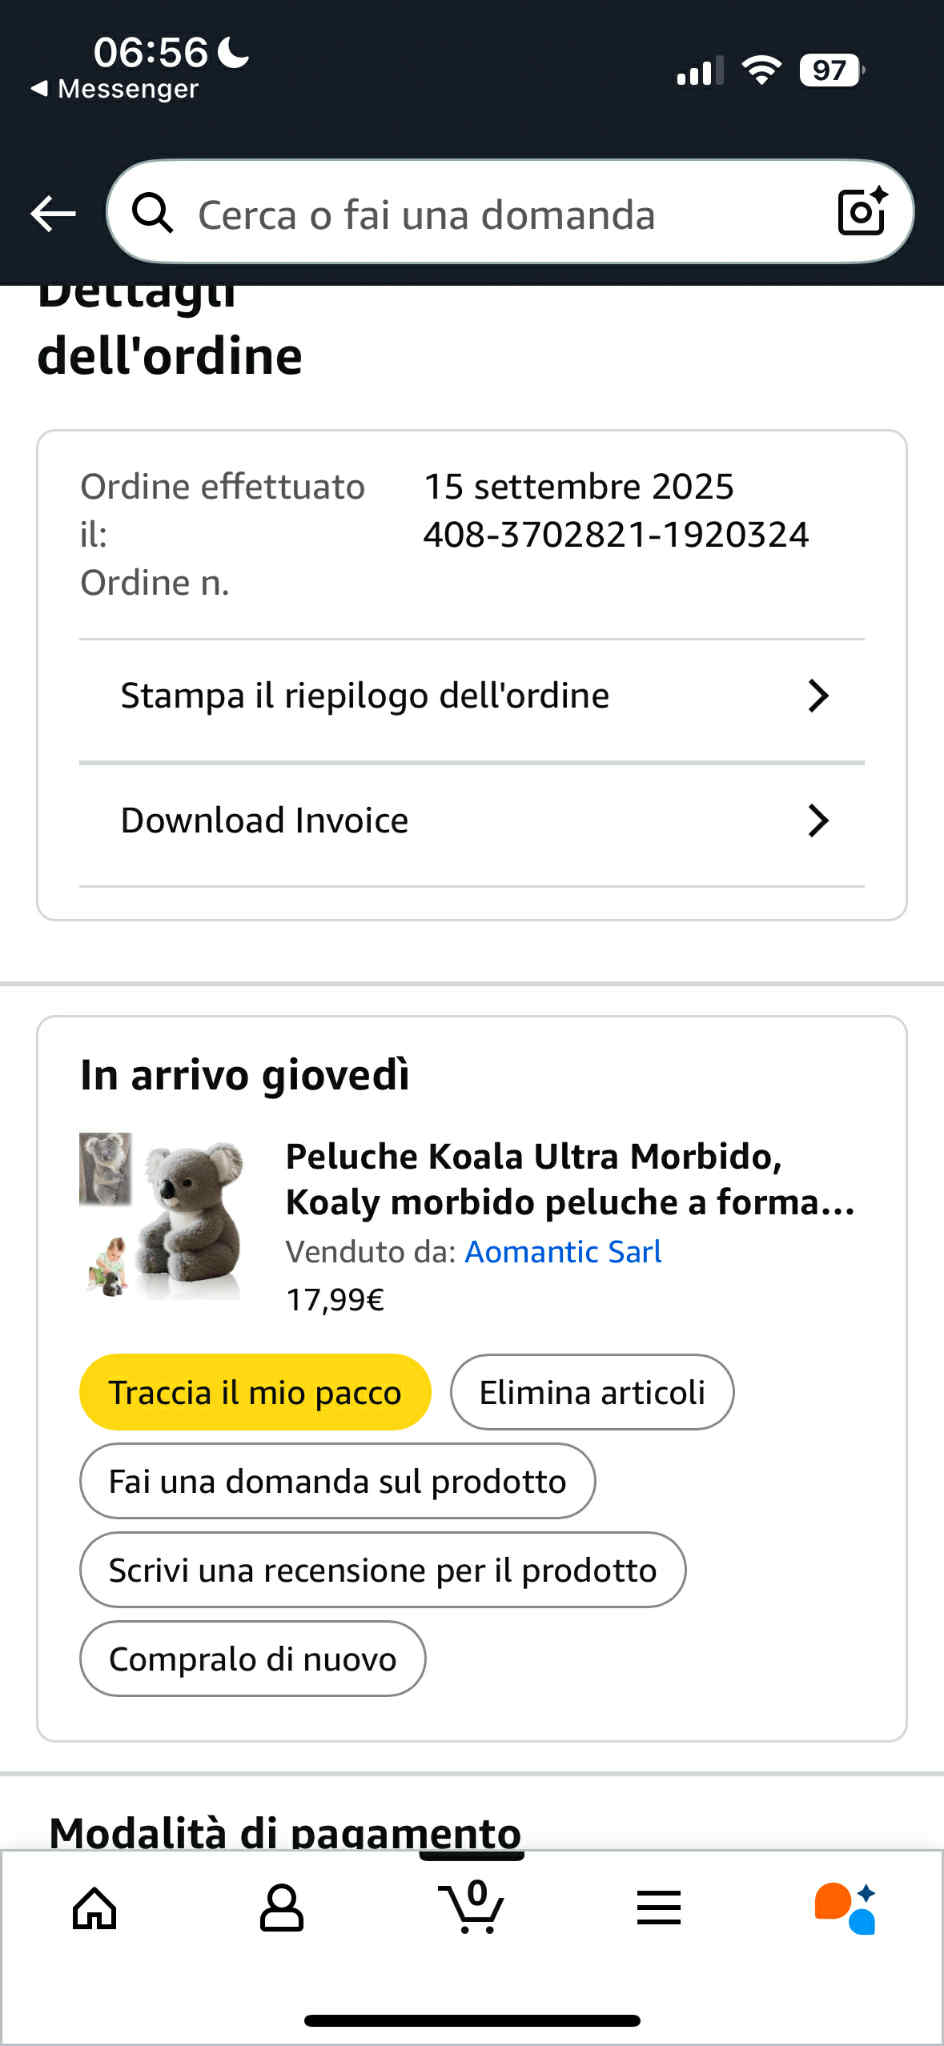Go to Home tab
944x2046 pixels.
click(95, 1908)
